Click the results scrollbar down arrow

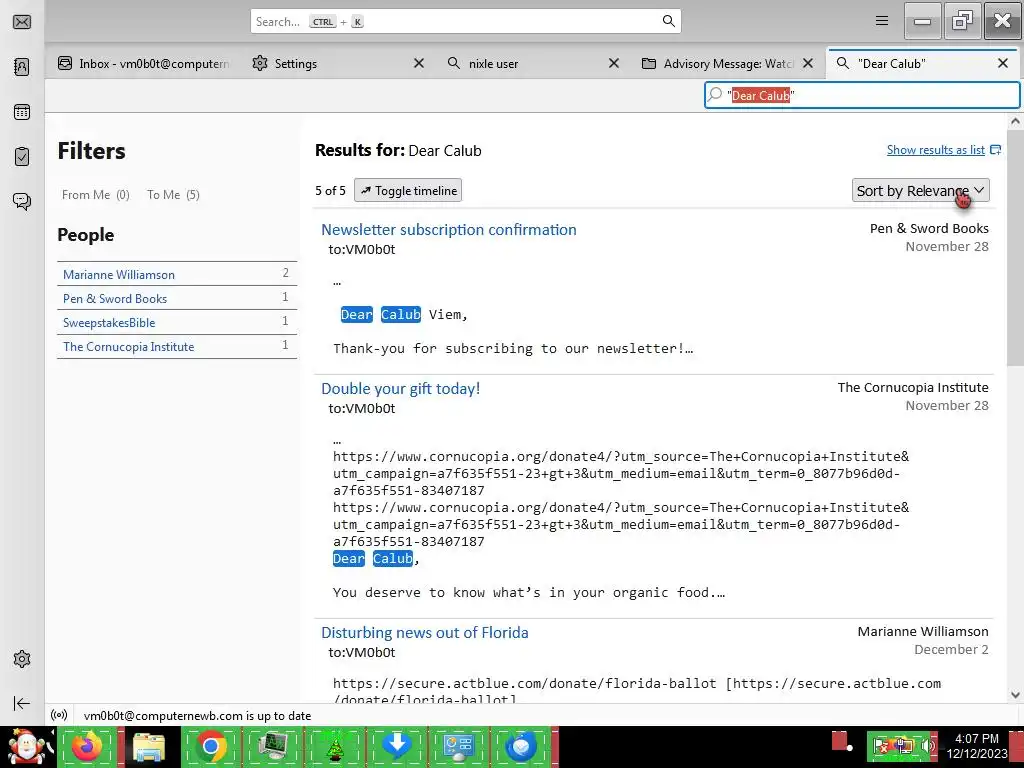coord(1015,695)
